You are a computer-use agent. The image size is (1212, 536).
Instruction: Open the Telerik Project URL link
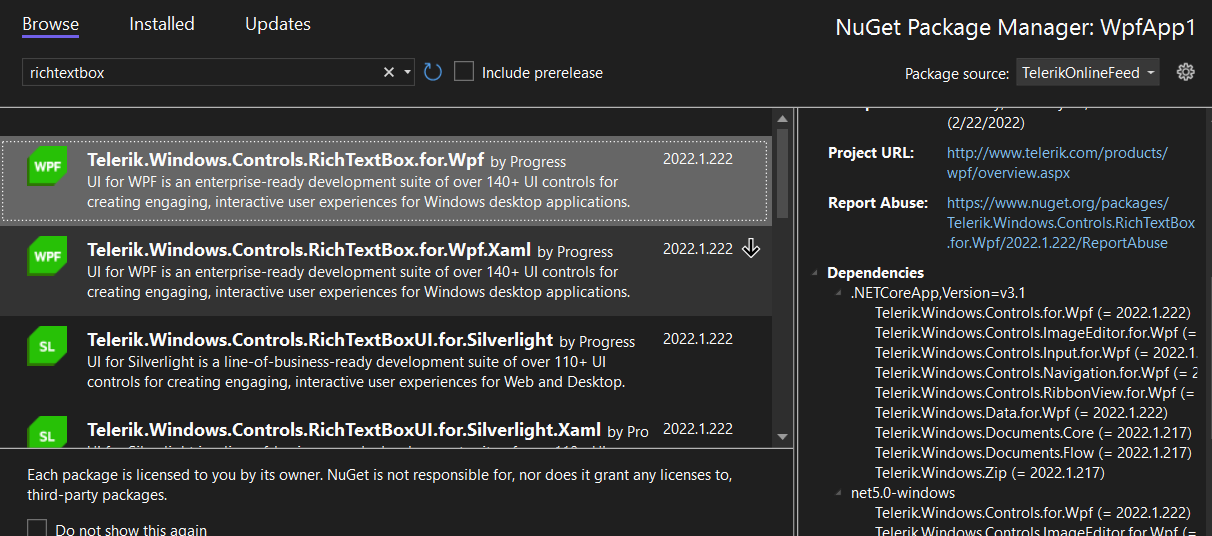[x=1057, y=162]
